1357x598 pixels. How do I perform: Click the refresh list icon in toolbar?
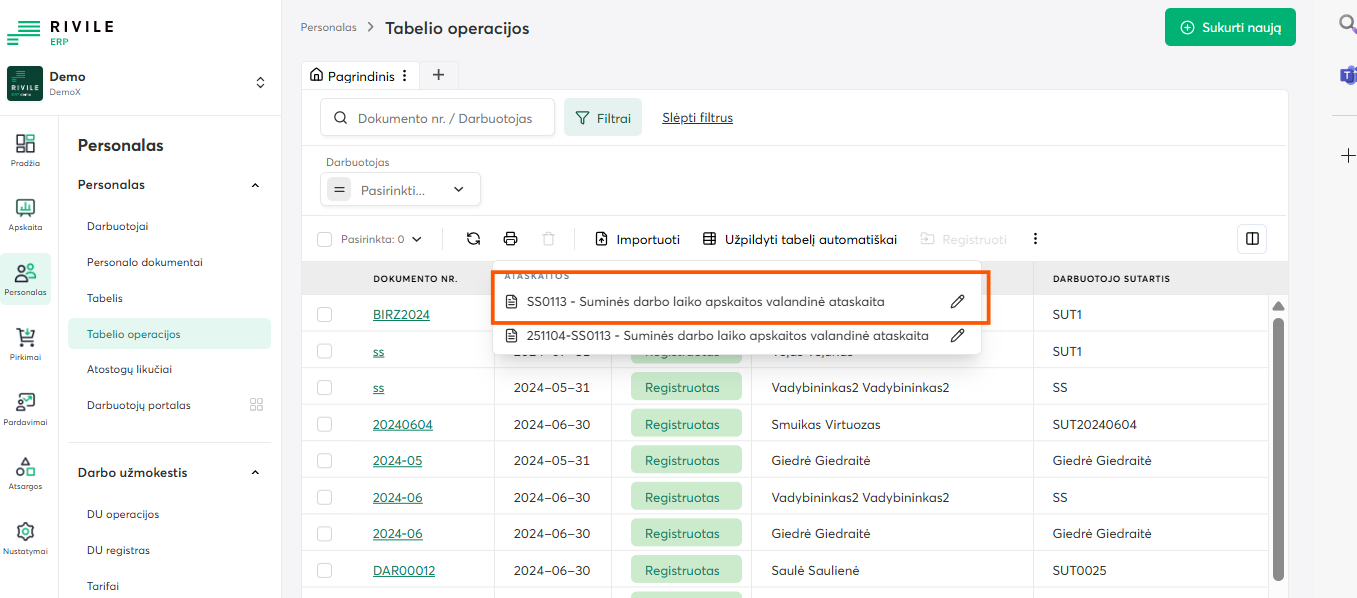474,239
